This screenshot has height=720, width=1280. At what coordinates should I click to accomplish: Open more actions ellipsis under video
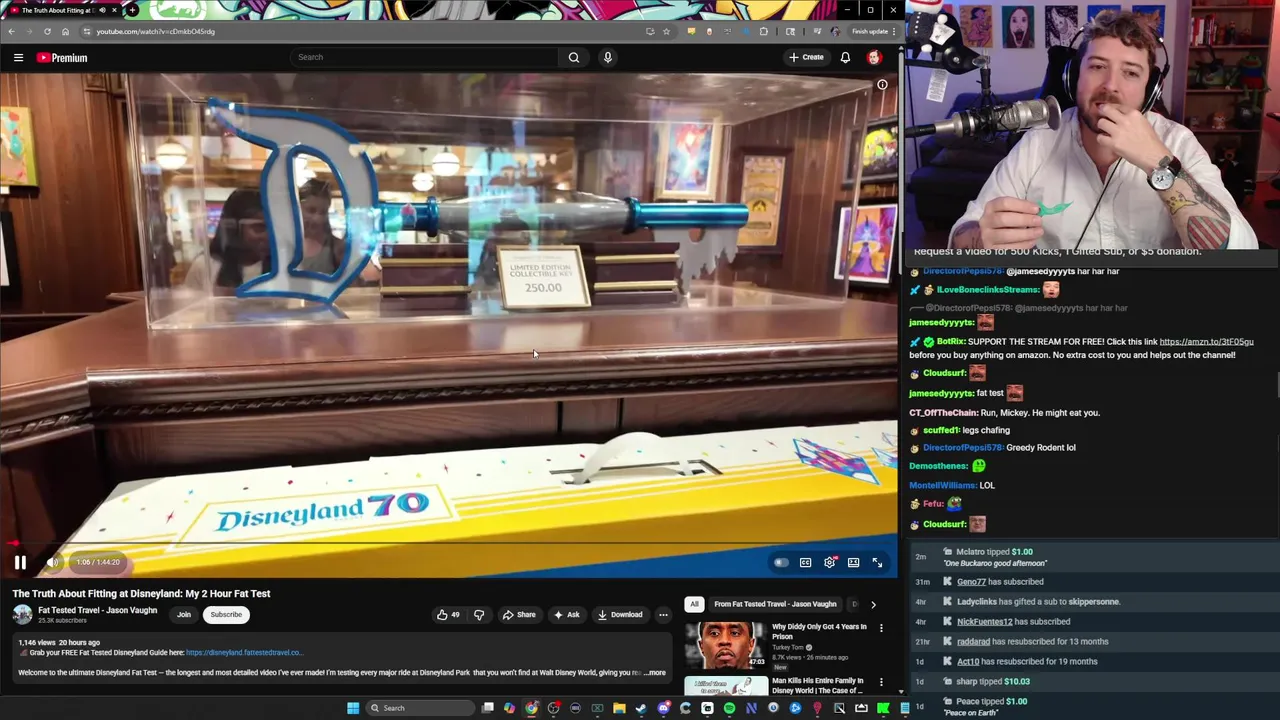tap(663, 614)
